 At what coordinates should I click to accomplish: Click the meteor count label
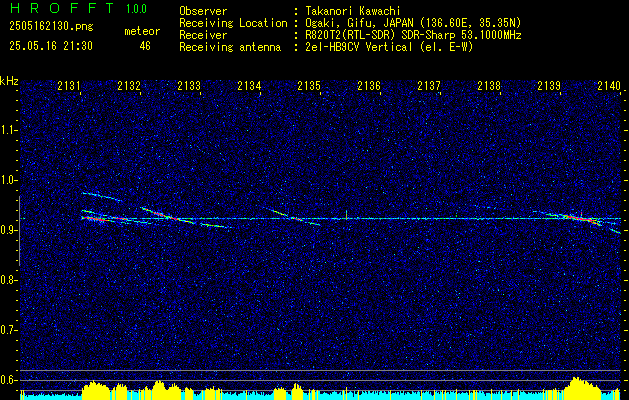tap(142, 31)
